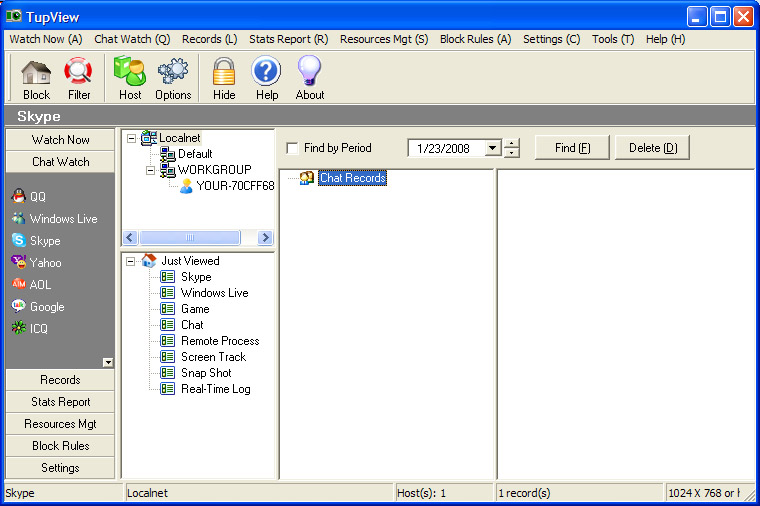Select the WORKGROUP node in tree
This screenshot has height=506, width=760.
point(206,170)
